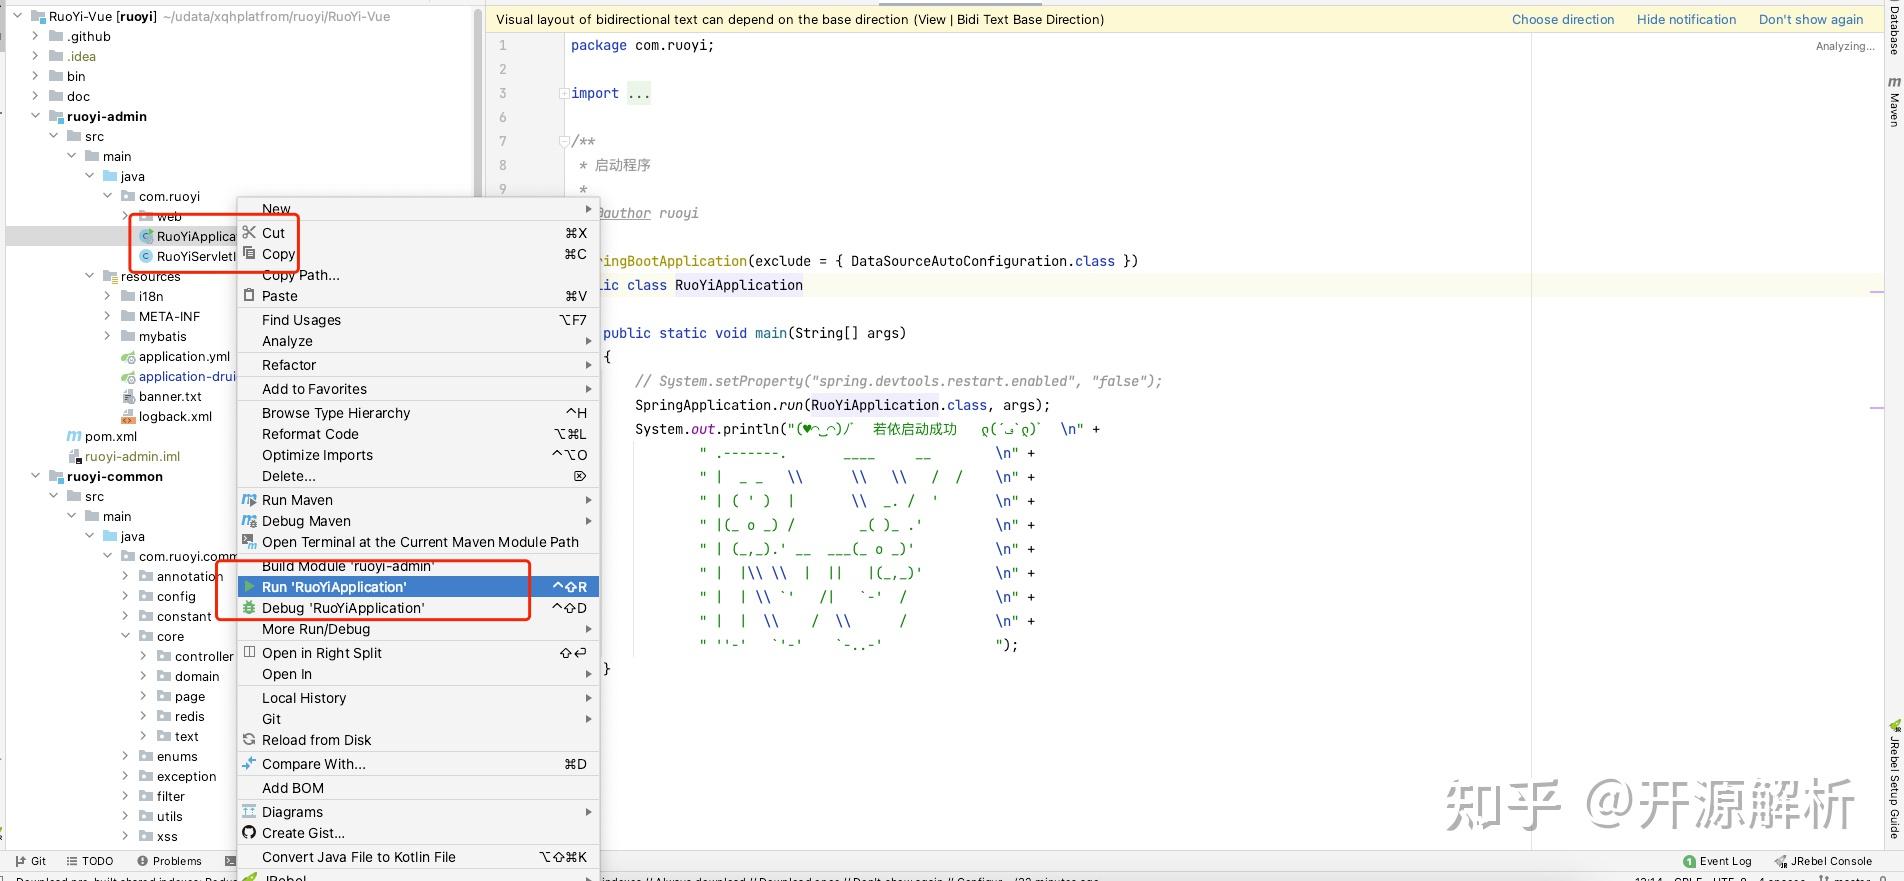Expand the META-INF folder
The height and width of the screenshot is (881, 1904).
tap(107, 316)
